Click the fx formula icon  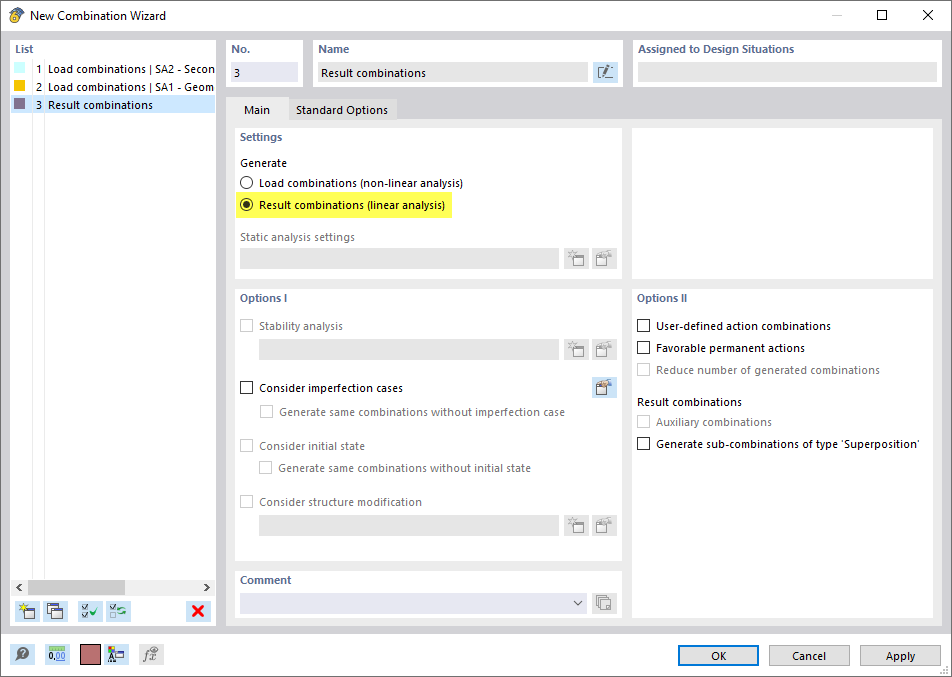tap(151, 654)
